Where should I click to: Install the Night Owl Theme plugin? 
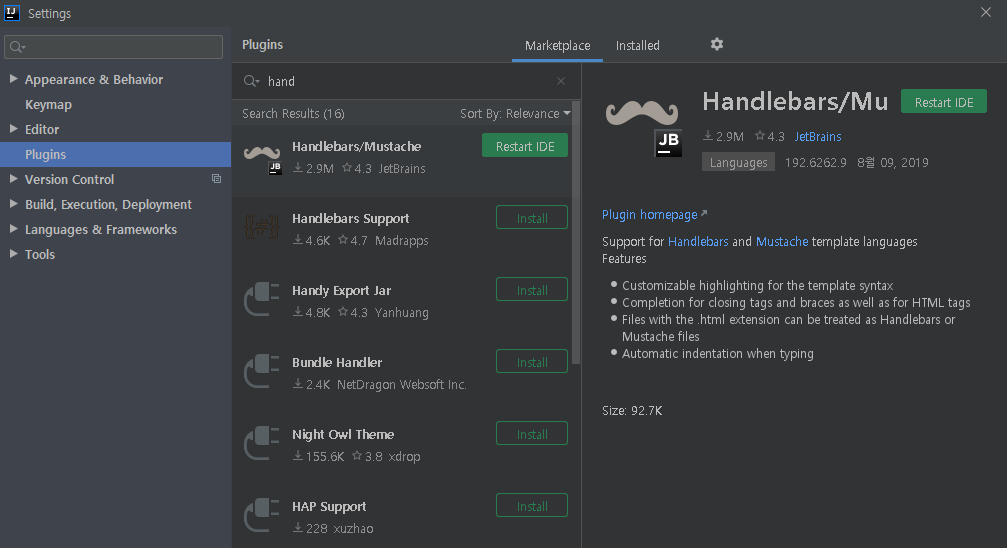coord(532,434)
